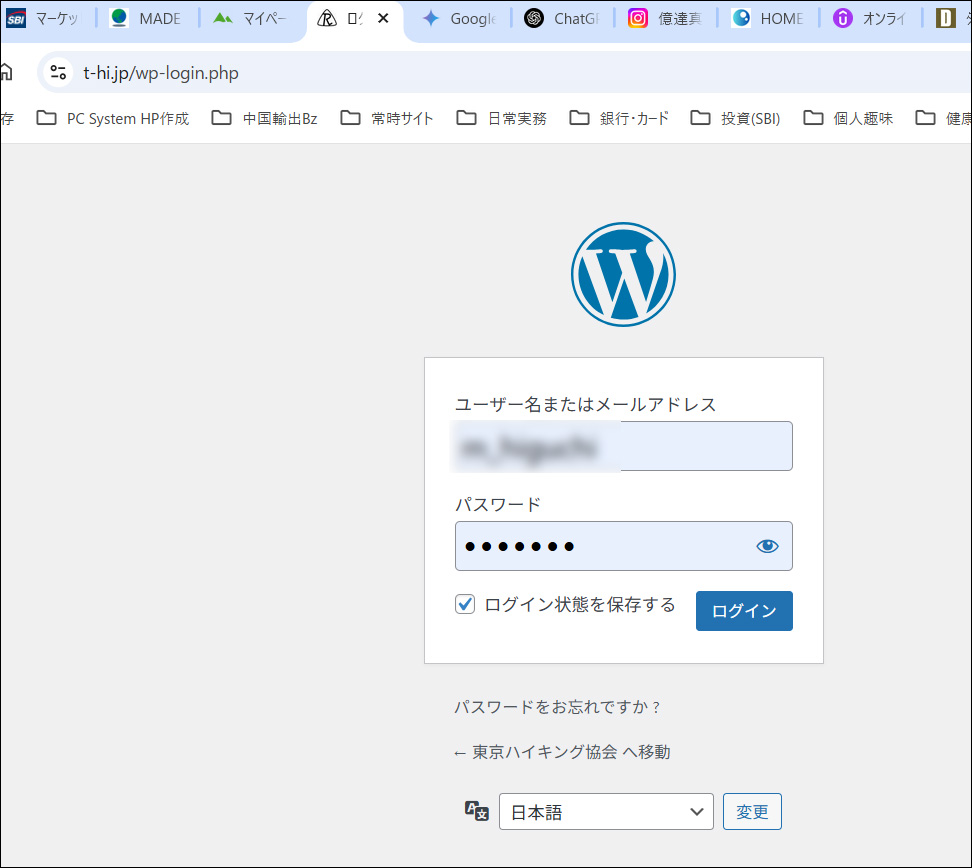Open the 個人趣味 bookmark folder
972x868 pixels.
point(848,118)
